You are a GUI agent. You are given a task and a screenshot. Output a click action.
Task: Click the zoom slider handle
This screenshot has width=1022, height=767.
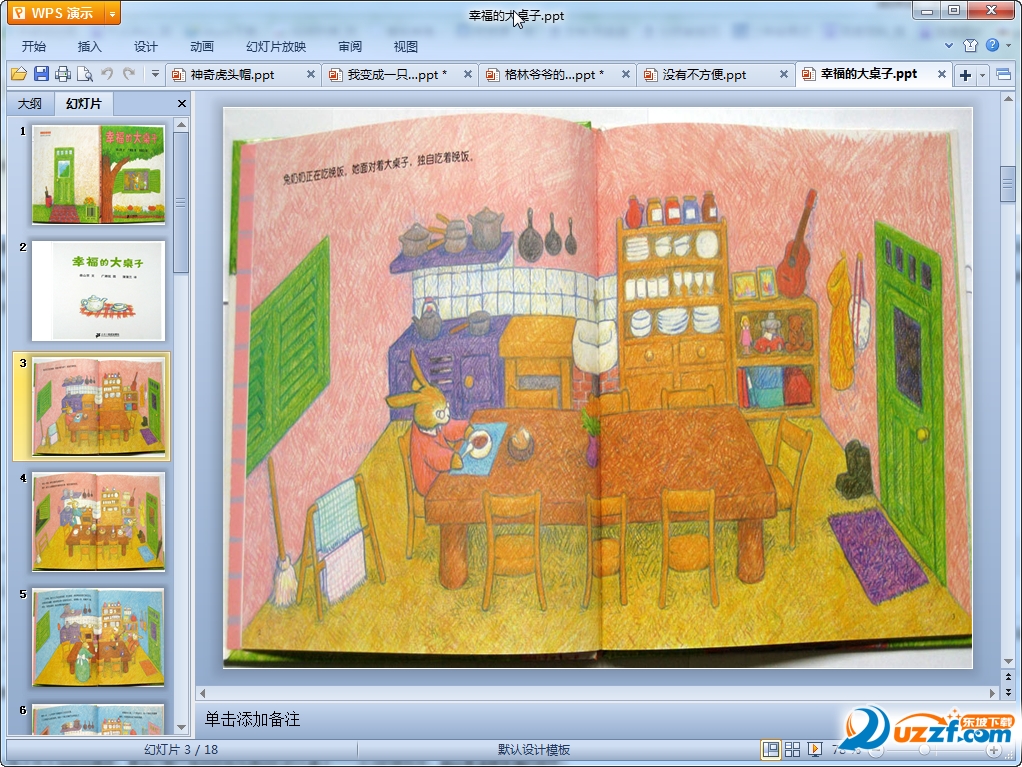pyautogui.click(x=924, y=750)
